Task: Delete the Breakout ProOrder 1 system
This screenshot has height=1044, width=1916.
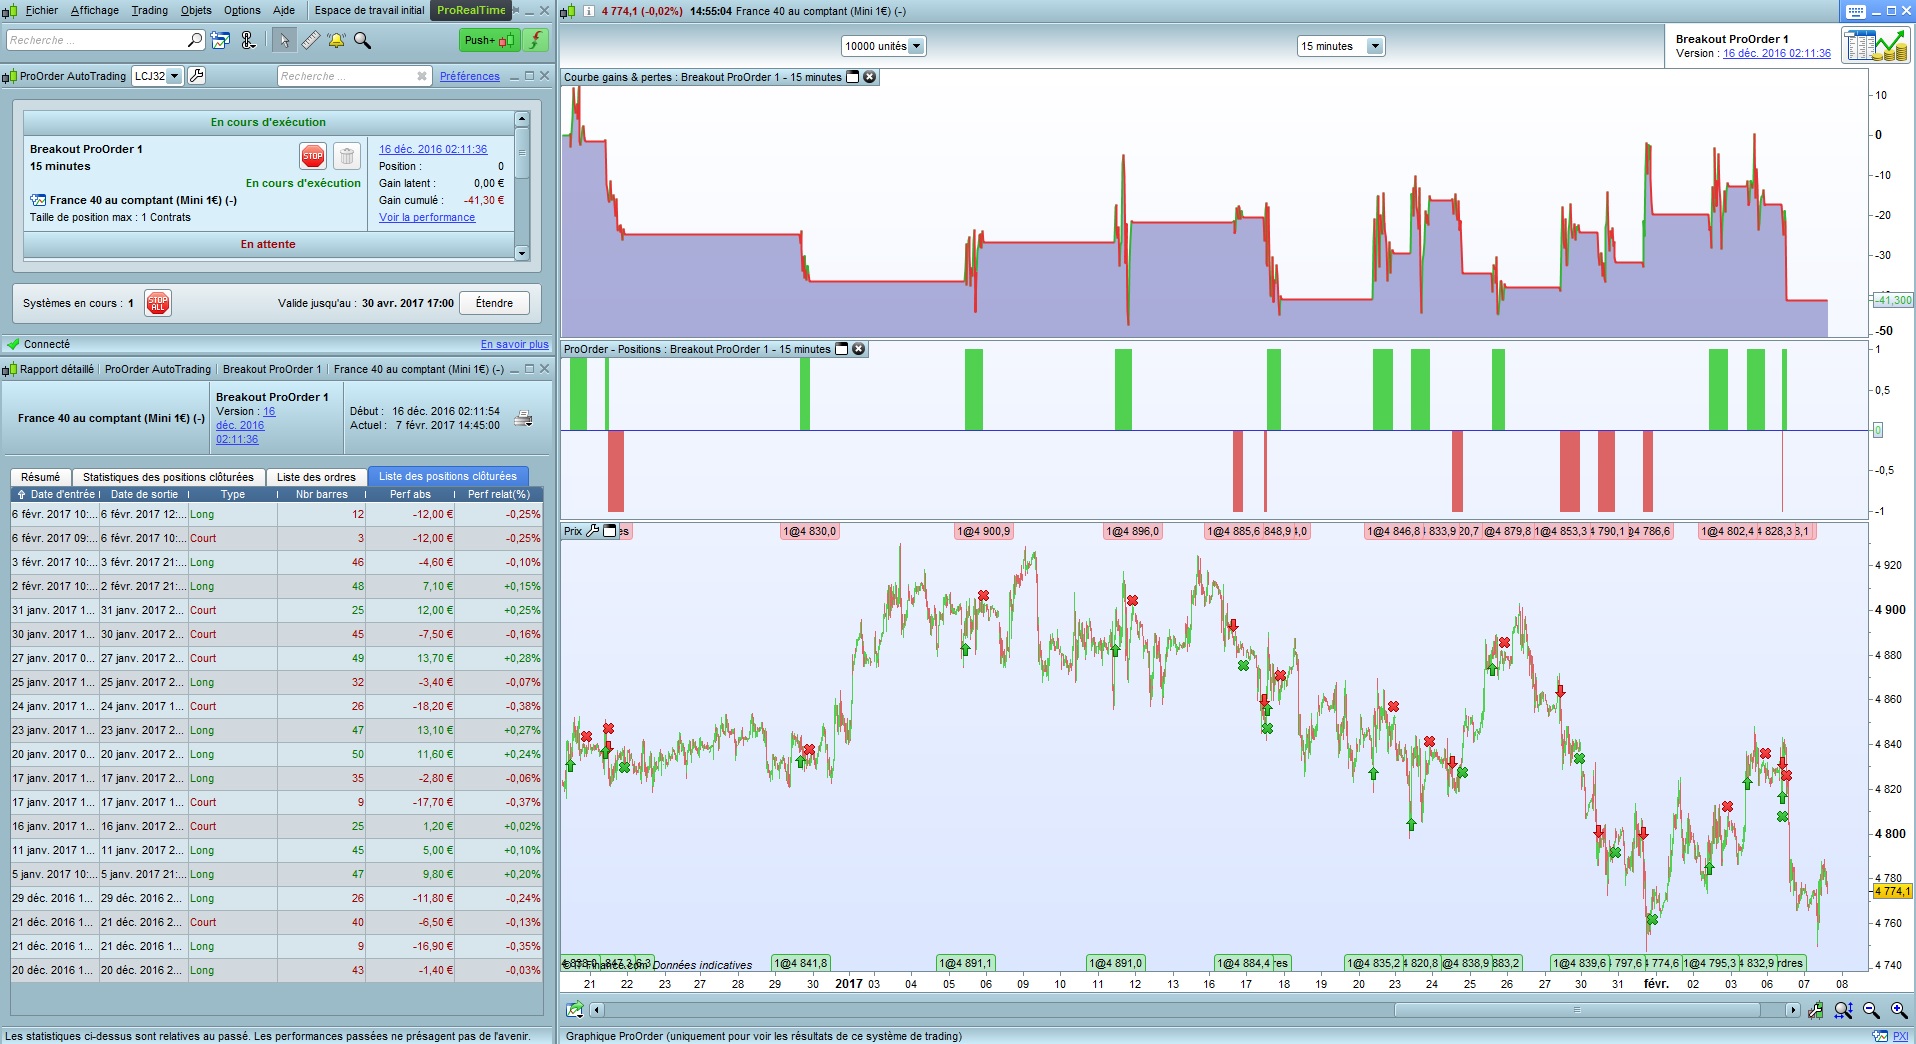Action: point(346,156)
